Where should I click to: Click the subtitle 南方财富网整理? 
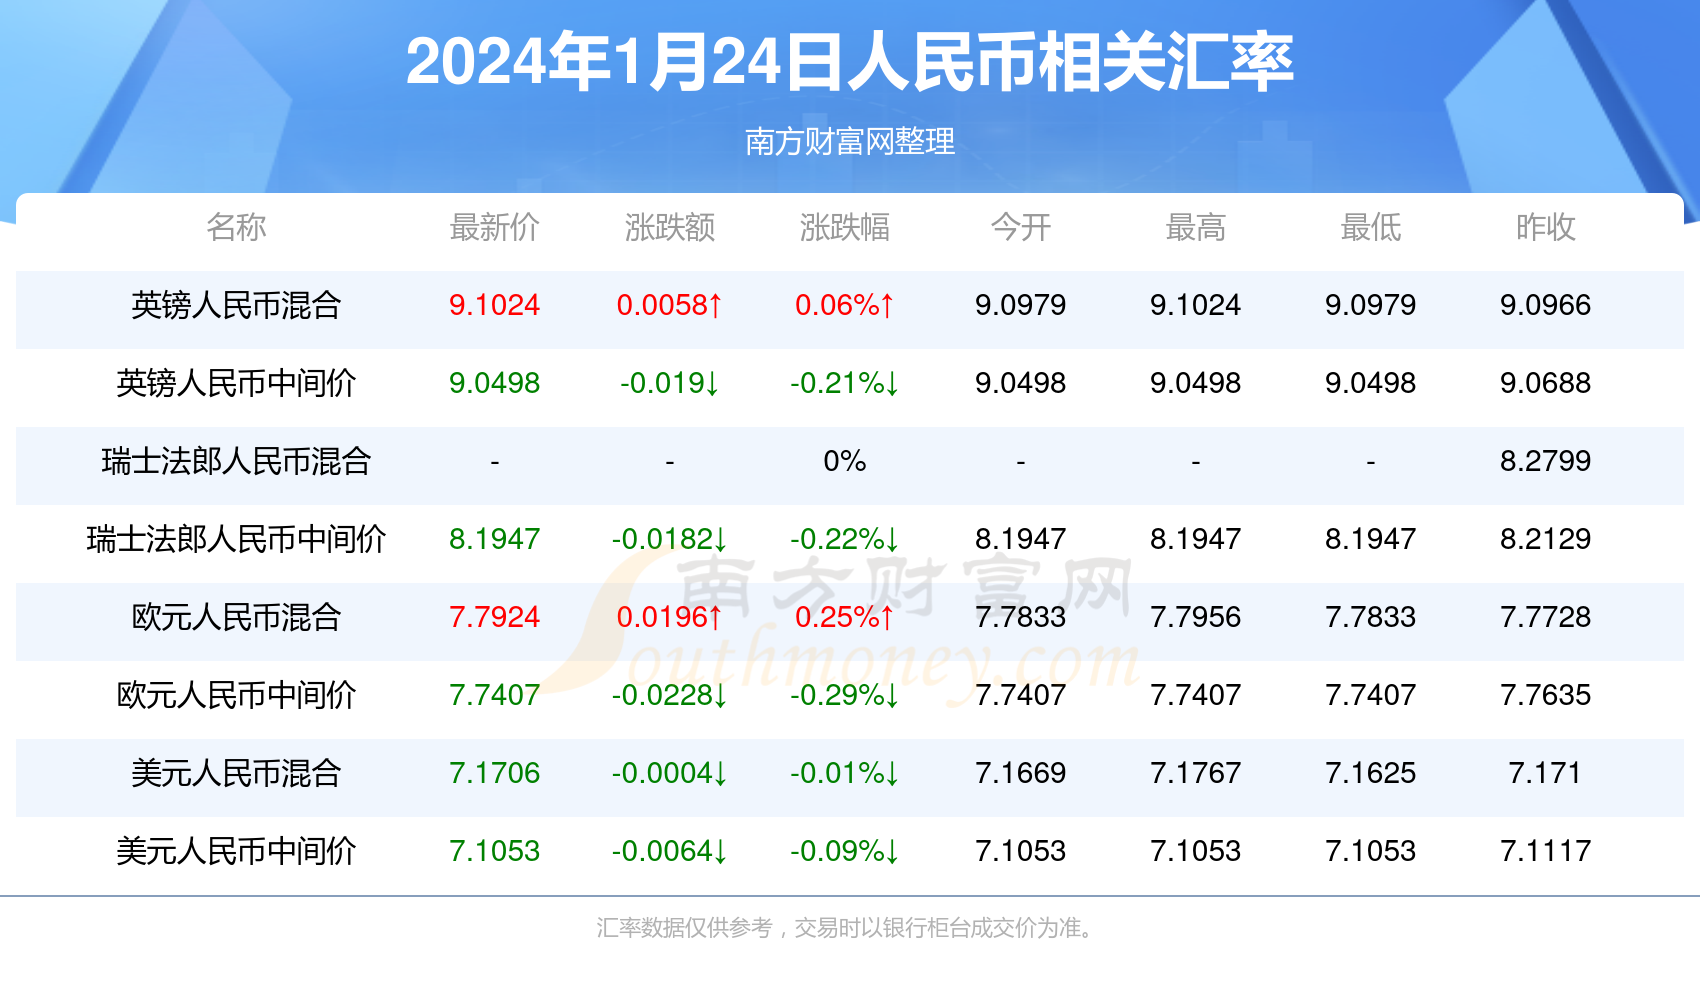(x=850, y=141)
